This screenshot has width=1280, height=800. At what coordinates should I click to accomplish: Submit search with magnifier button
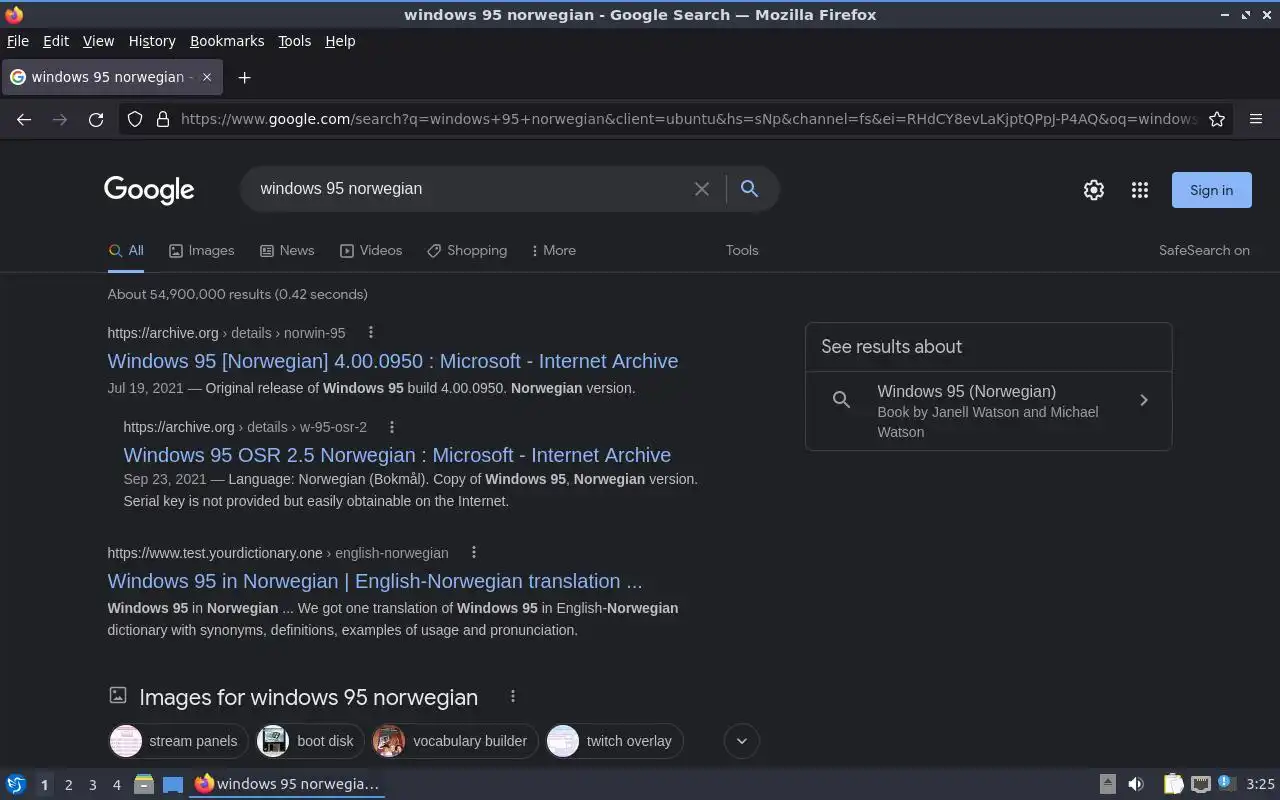[x=749, y=189]
